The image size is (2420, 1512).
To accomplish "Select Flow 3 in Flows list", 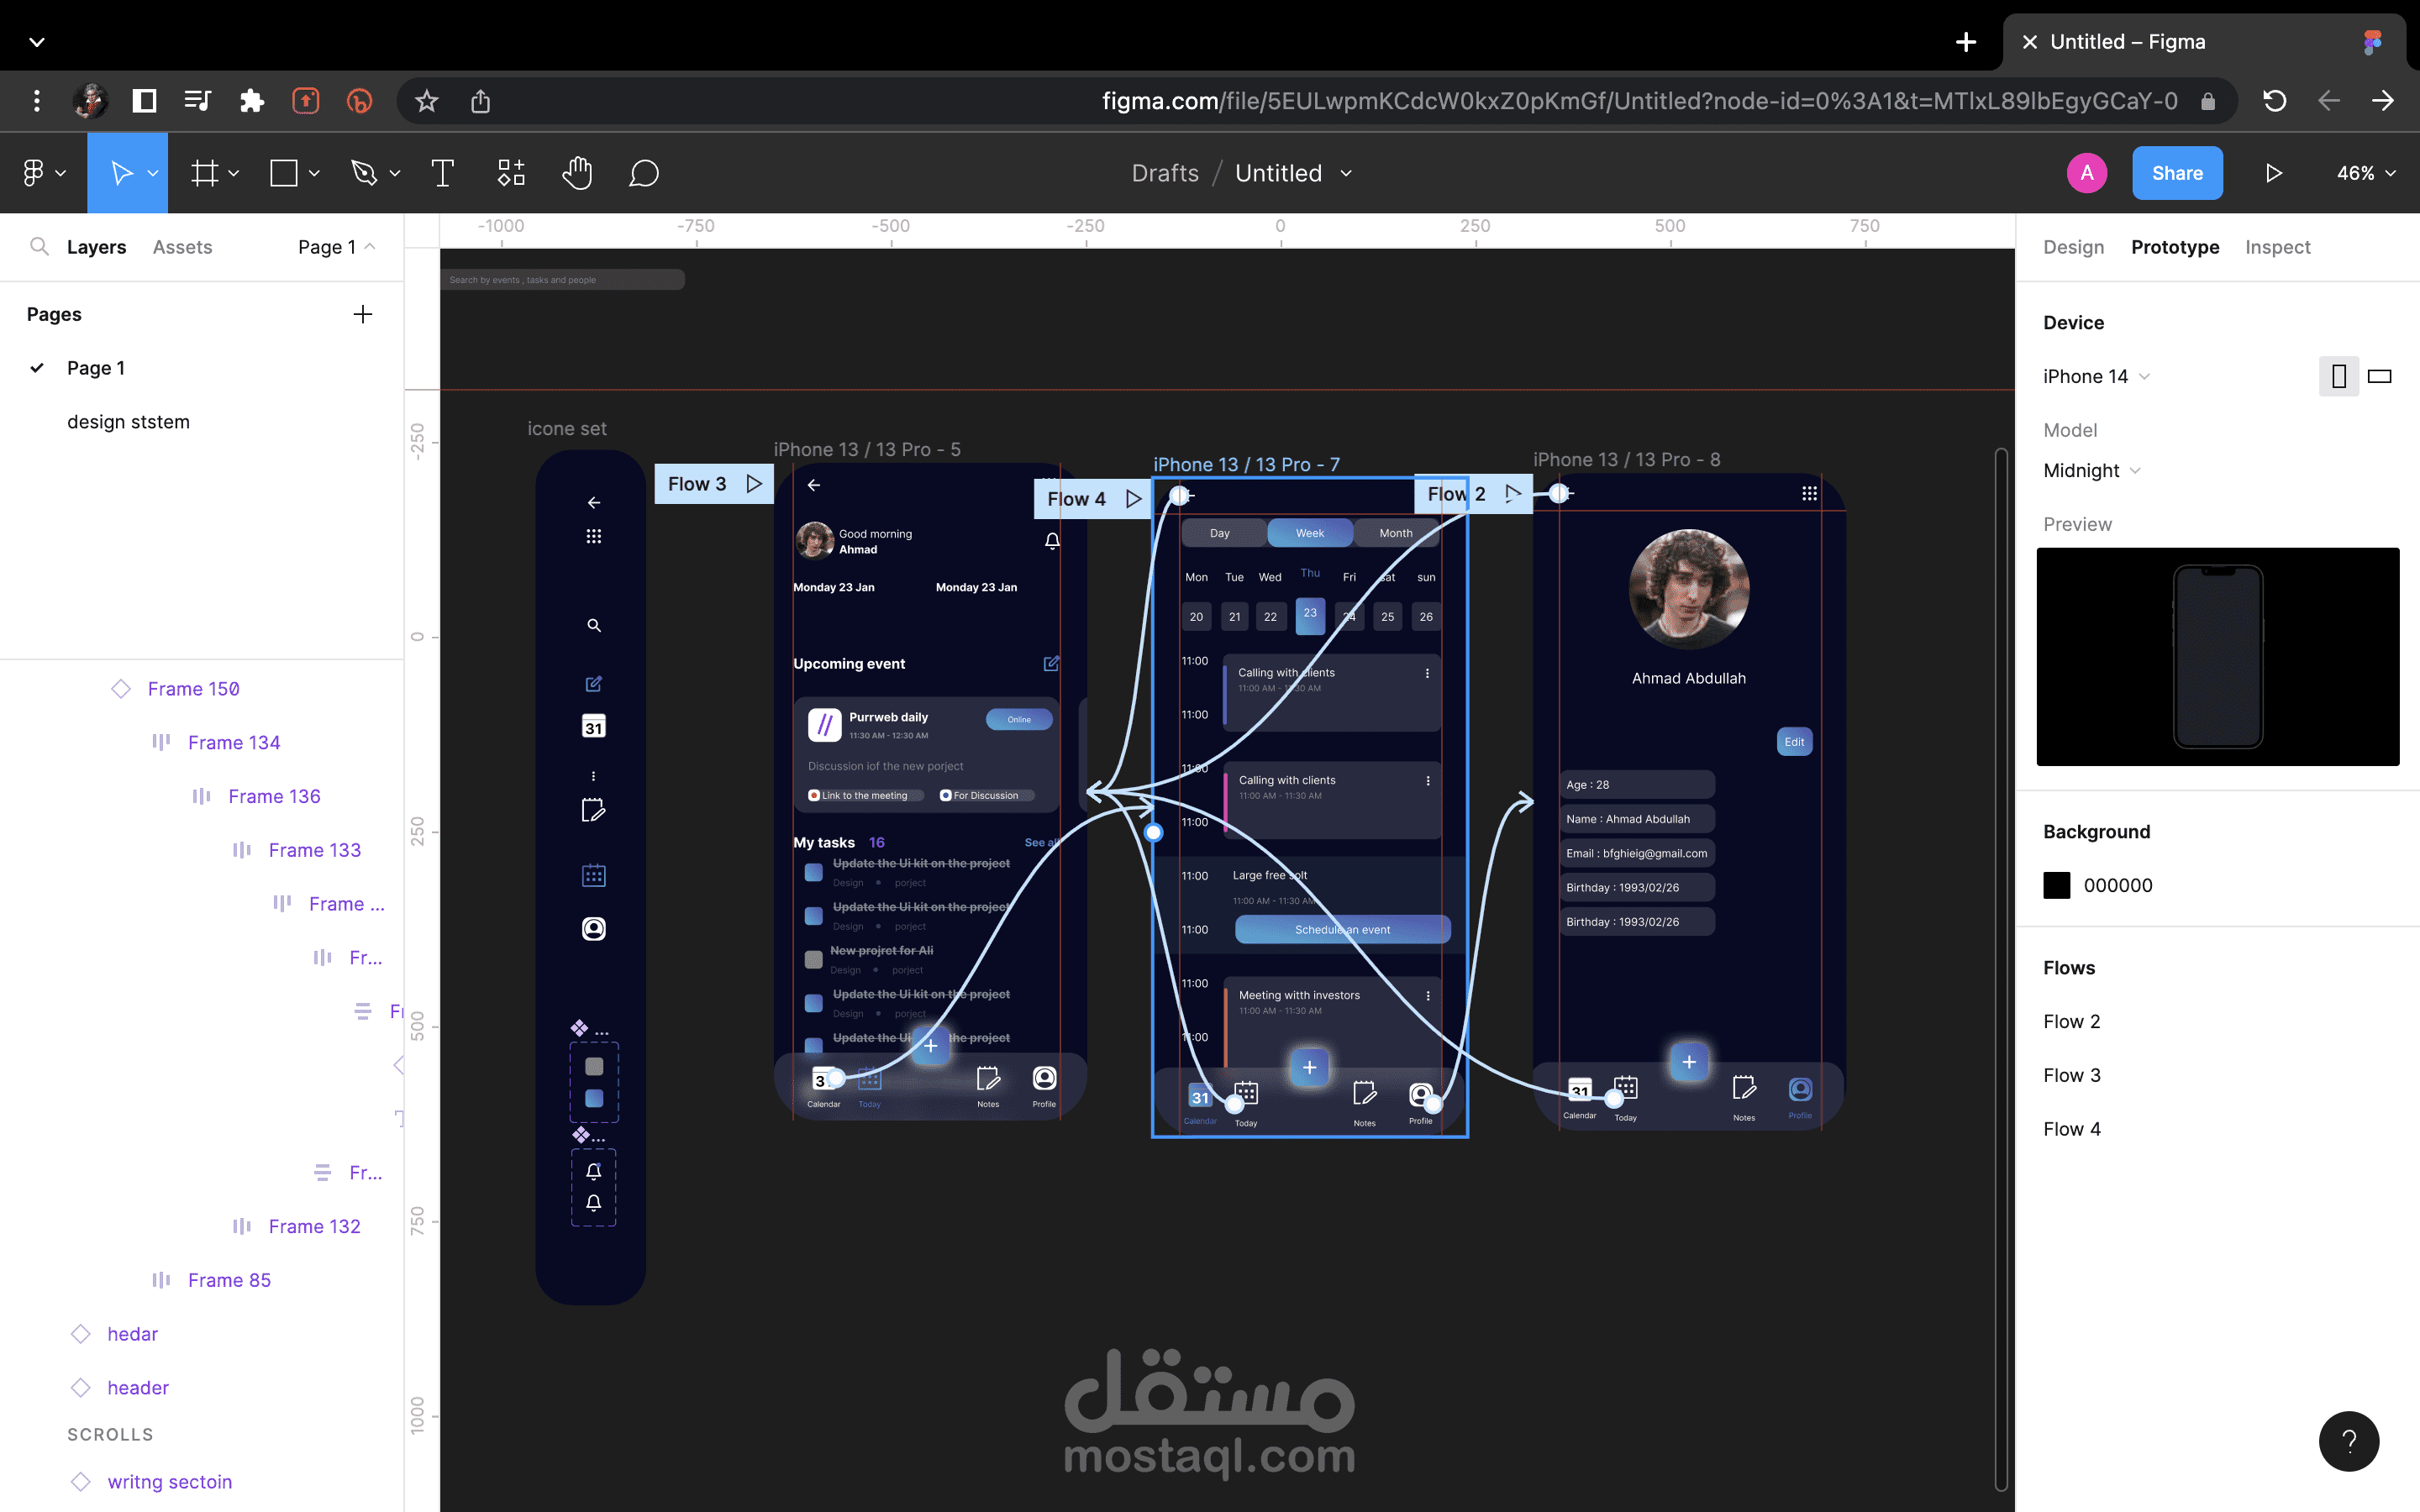I will pos(2071,1075).
